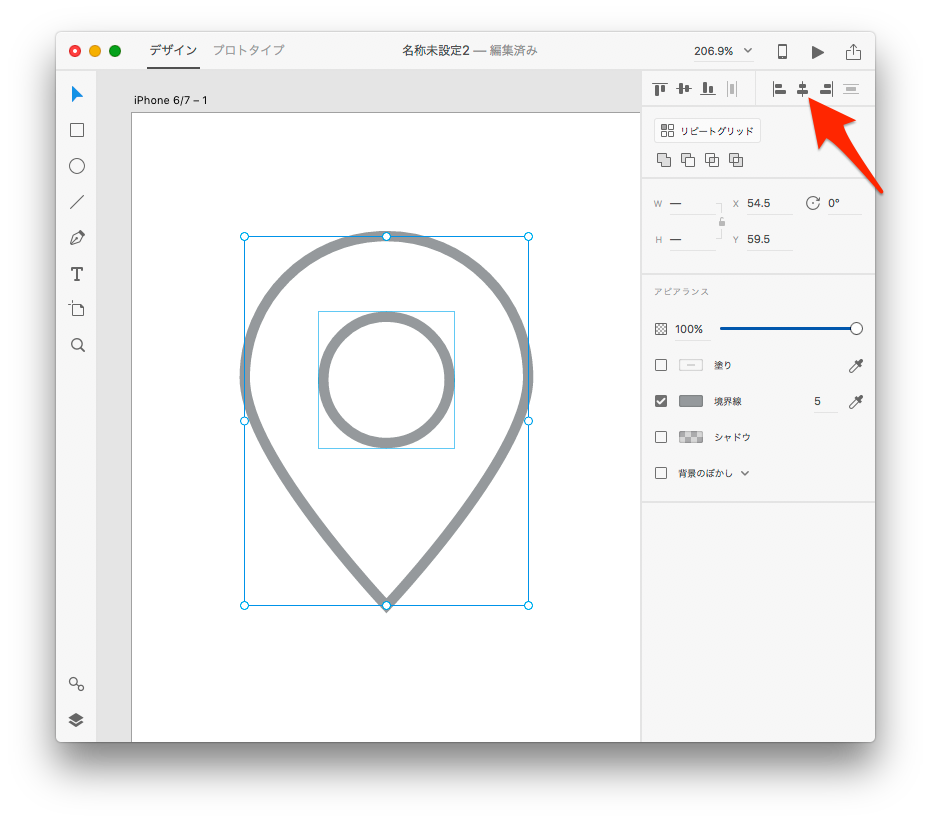This screenshot has height=822, width=931.
Task: Pick fill color with eyedropper
Action: (856, 365)
